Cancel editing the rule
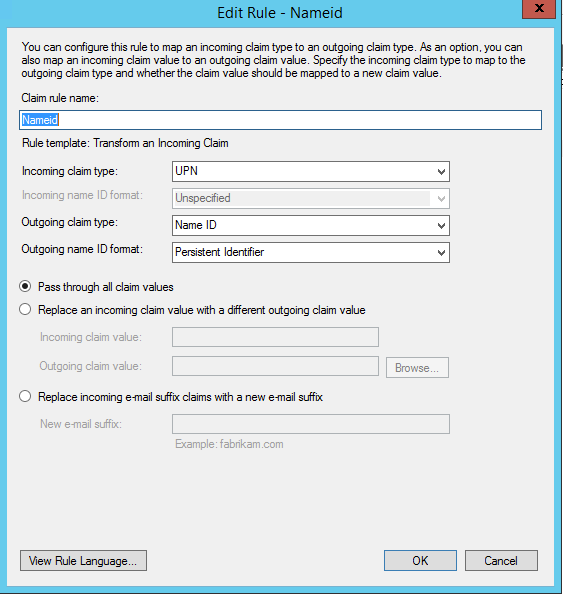Image resolution: width=563 pixels, height=594 pixels. pos(501,561)
